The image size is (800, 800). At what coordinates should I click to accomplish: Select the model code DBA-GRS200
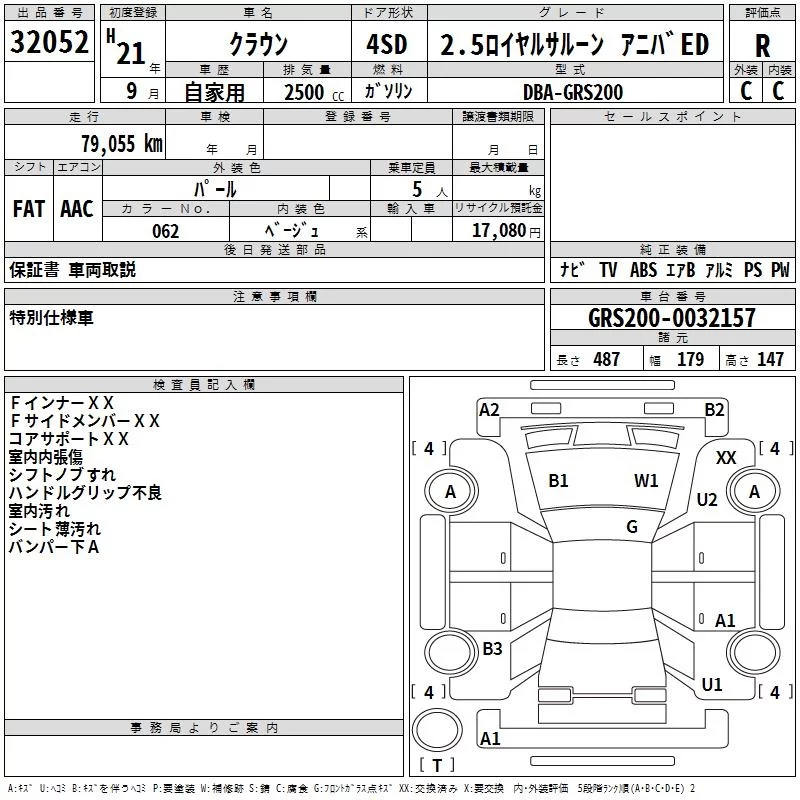click(573, 92)
